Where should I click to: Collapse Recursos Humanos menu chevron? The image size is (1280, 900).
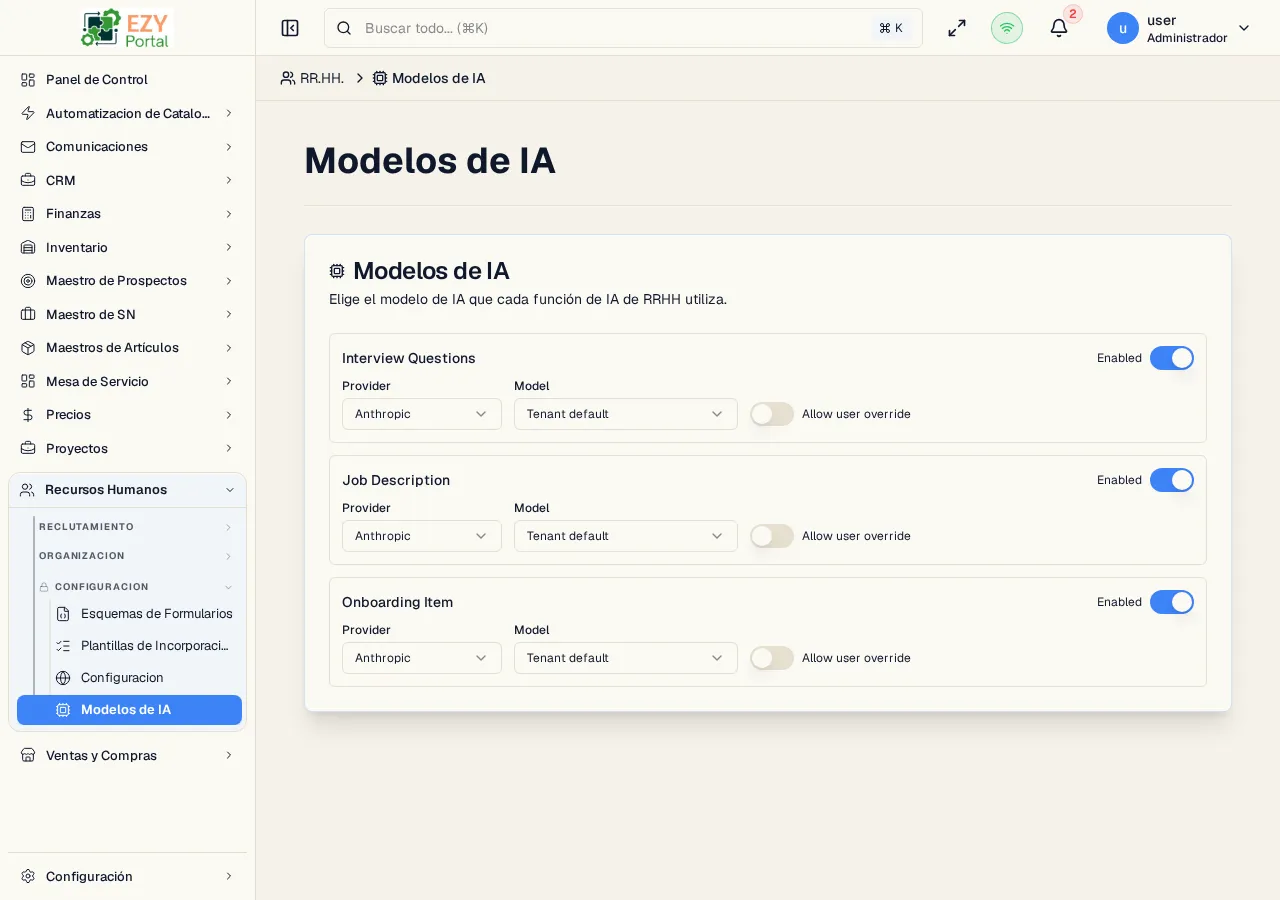(x=230, y=490)
